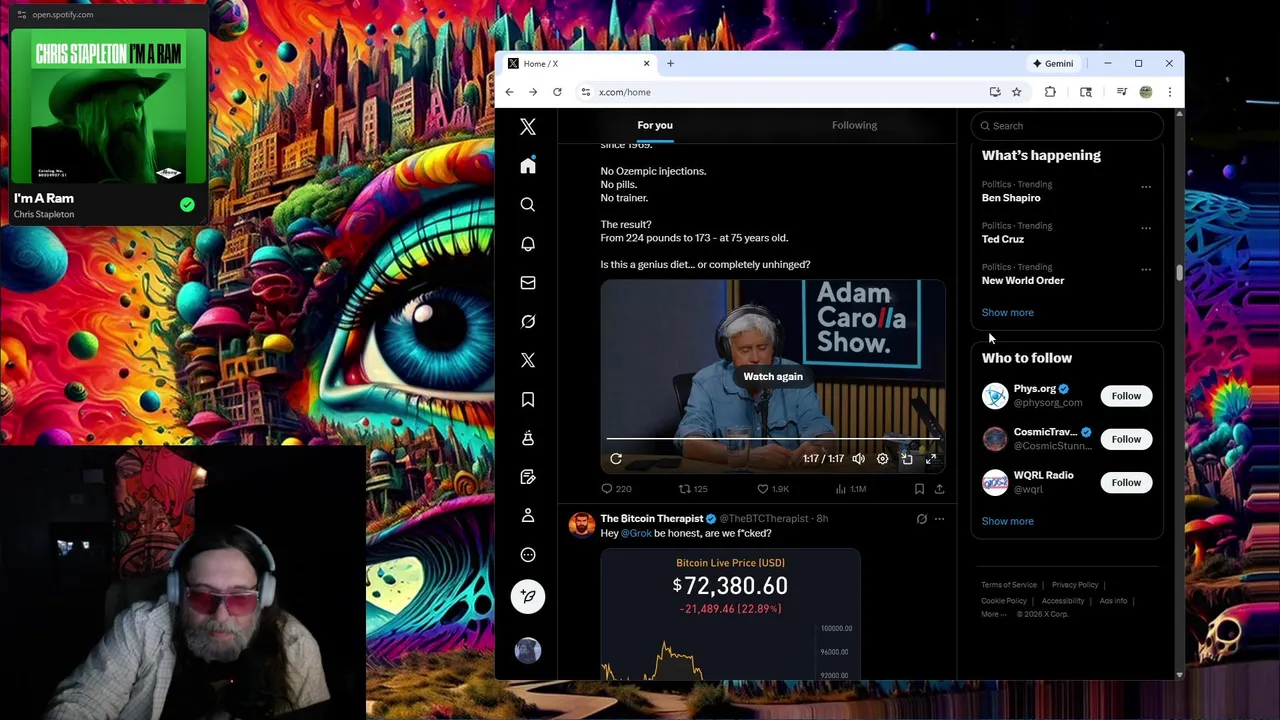The height and width of the screenshot is (720, 1280).
Task: Focus the X Search field
Action: point(1067,126)
